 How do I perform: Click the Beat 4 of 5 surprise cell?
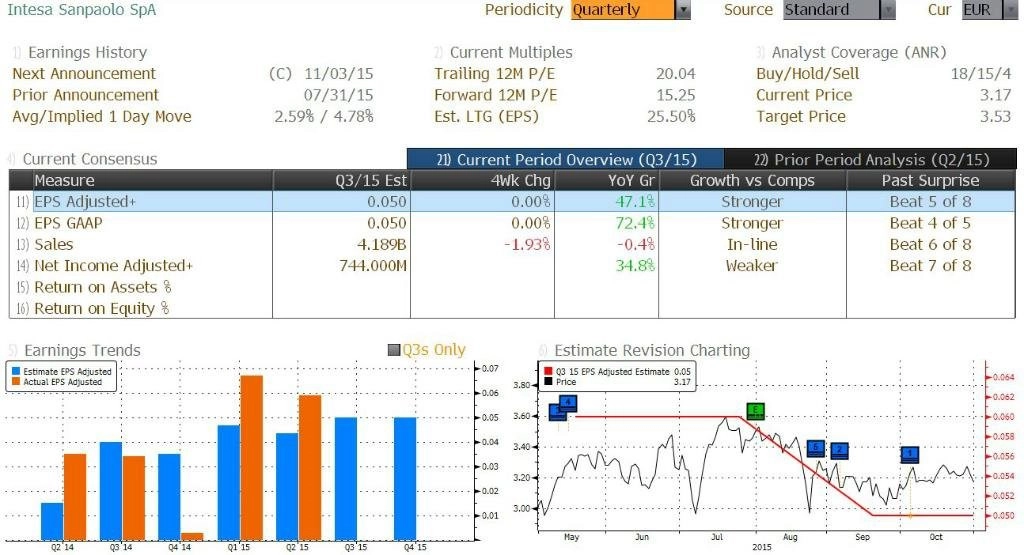pyautogui.click(x=931, y=223)
